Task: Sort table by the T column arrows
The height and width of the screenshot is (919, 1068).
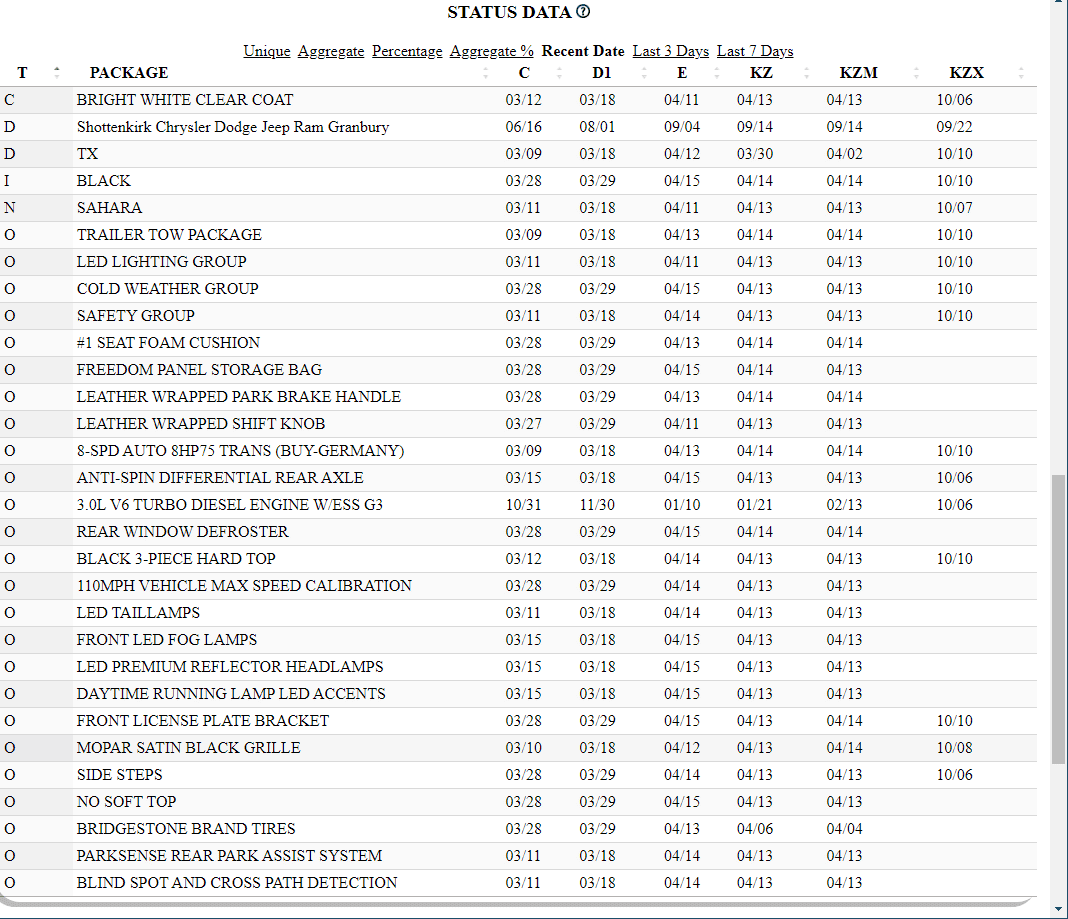Action: click(57, 72)
